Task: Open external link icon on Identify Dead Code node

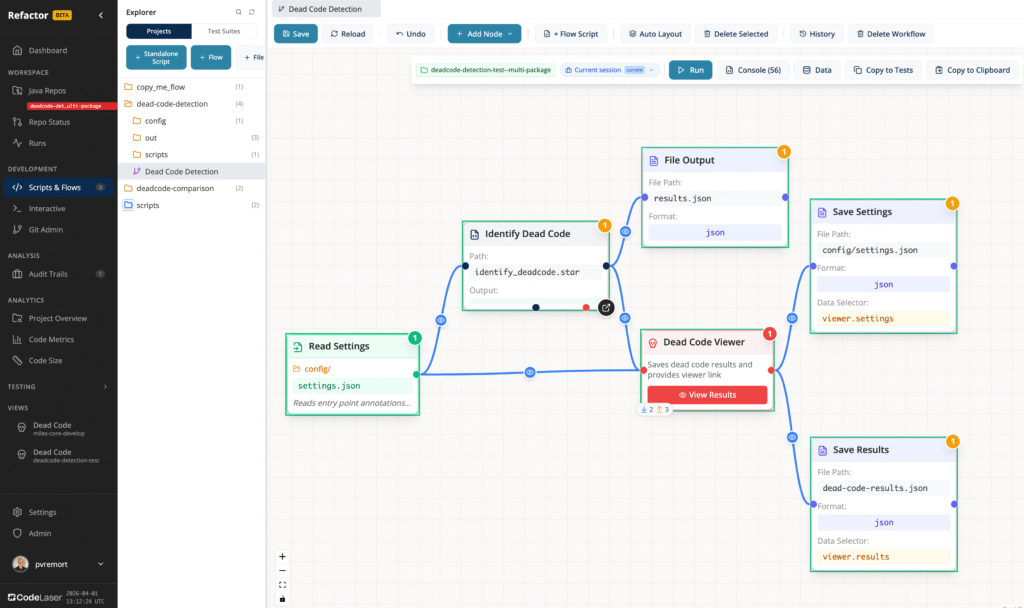Action: (x=606, y=307)
